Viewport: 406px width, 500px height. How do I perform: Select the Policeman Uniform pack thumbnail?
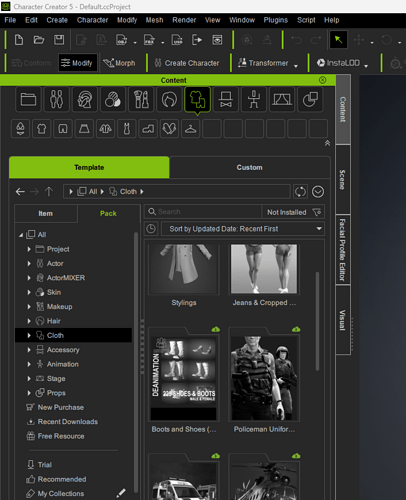click(264, 378)
